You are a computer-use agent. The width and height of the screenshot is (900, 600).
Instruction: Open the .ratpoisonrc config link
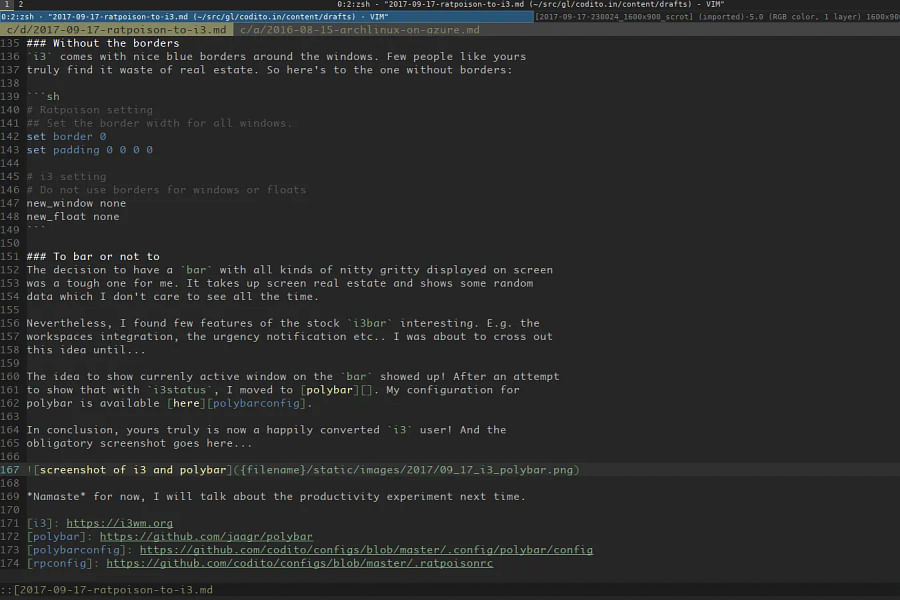pos(299,563)
